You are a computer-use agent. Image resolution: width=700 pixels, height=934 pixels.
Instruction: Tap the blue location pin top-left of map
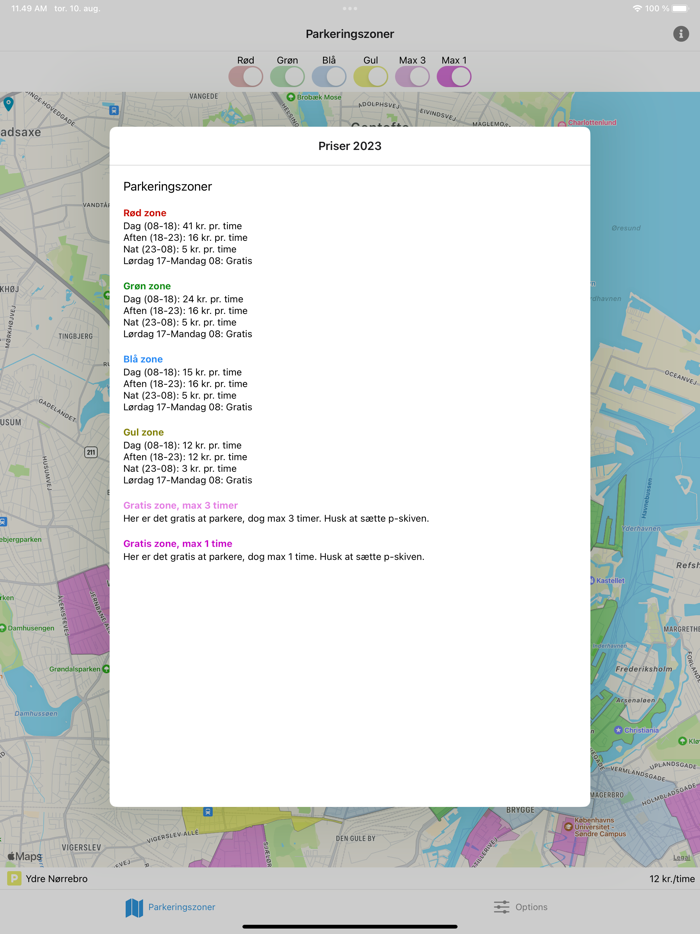point(8,104)
